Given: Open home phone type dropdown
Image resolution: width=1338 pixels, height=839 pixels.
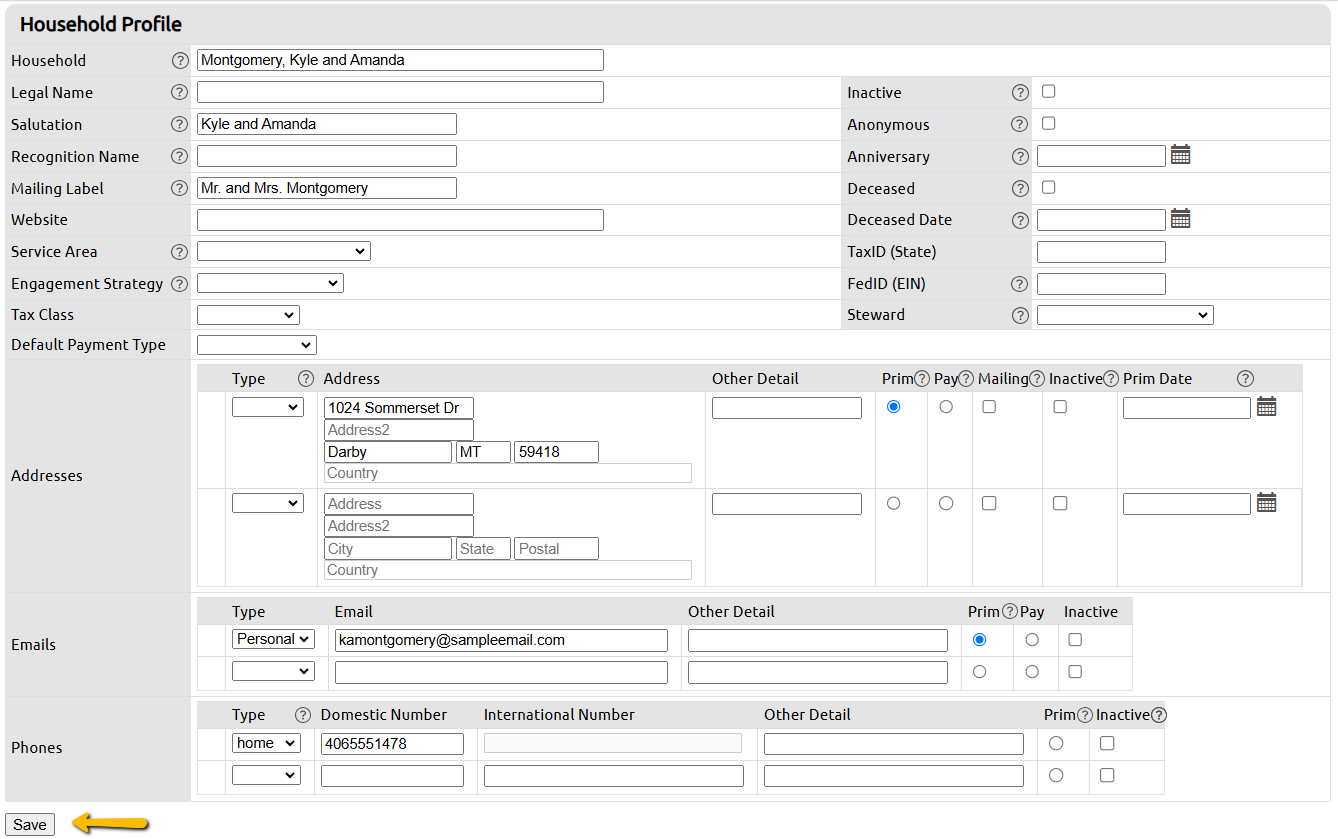Looking at the screenshot, I should point(266,743).
